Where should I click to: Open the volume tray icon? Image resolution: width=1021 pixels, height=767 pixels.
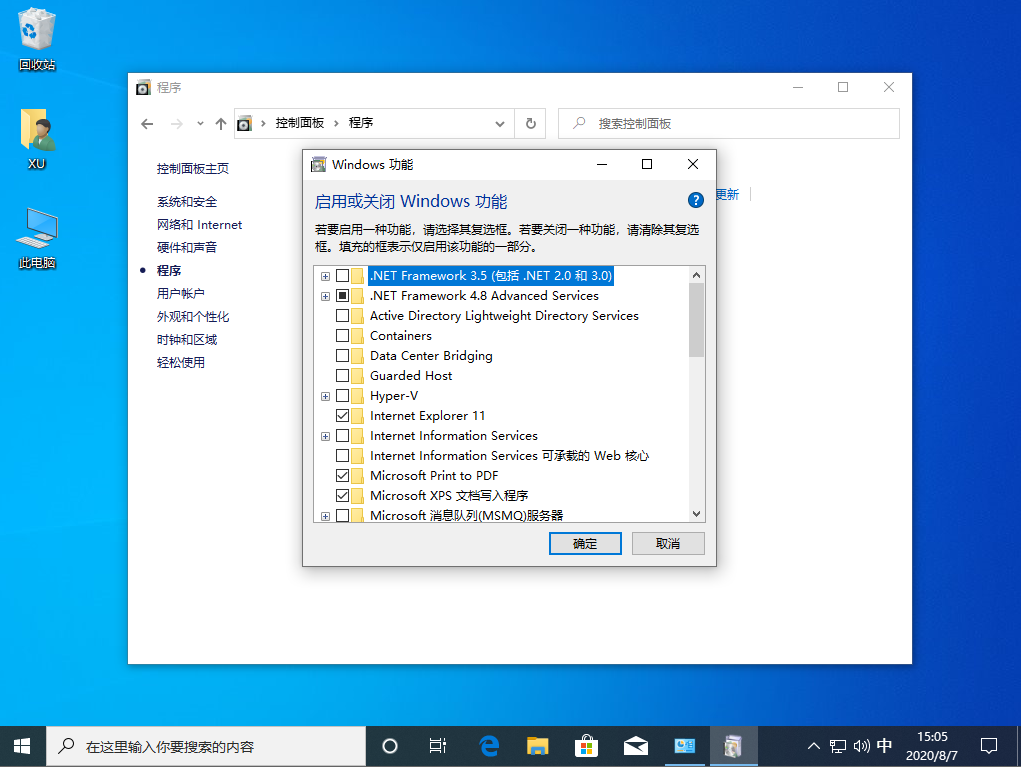(x=861, y=746)
